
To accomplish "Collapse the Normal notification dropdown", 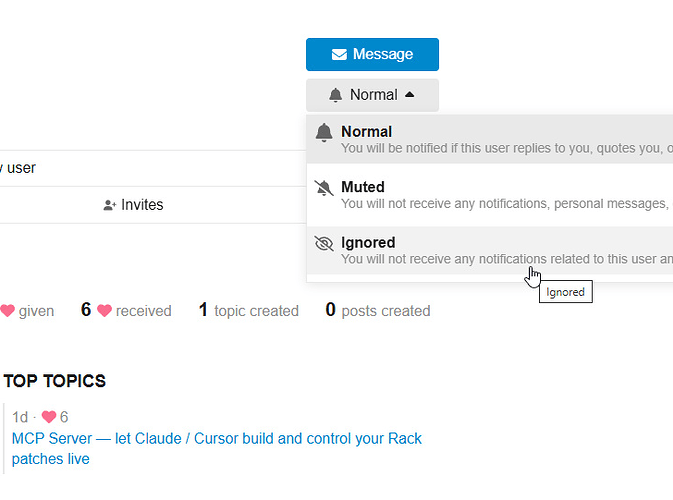I will pos(372,95).
